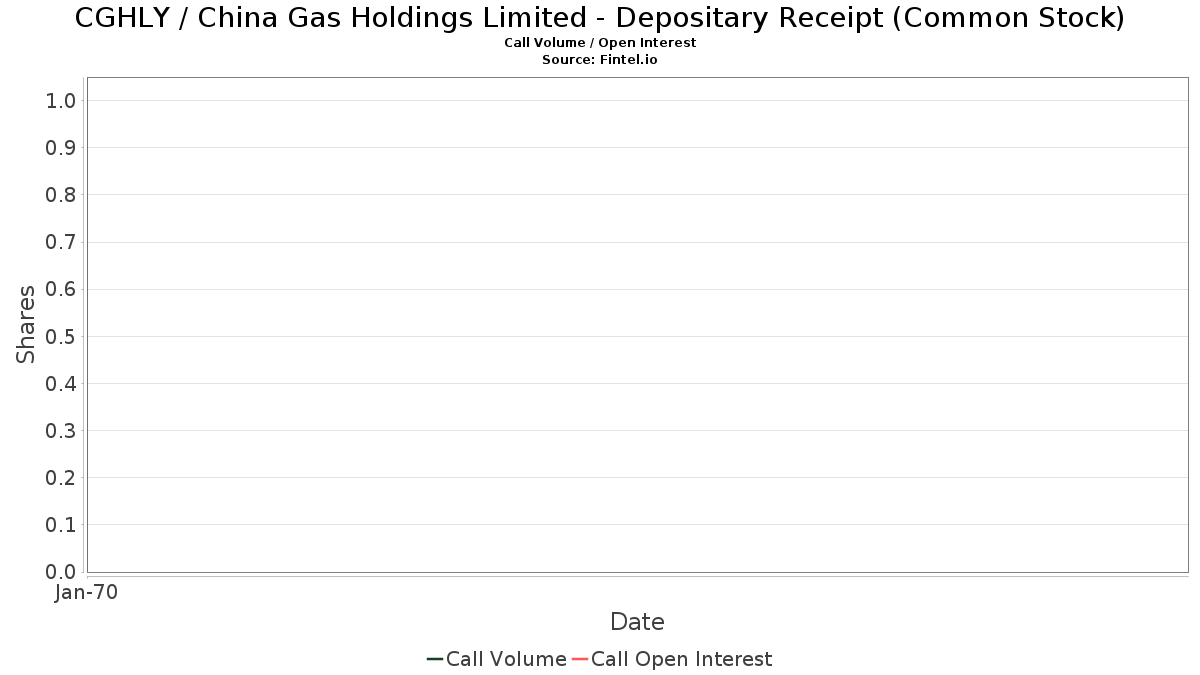
Task: Click the Jan-70 date axis label
Action: coord(86,592)
